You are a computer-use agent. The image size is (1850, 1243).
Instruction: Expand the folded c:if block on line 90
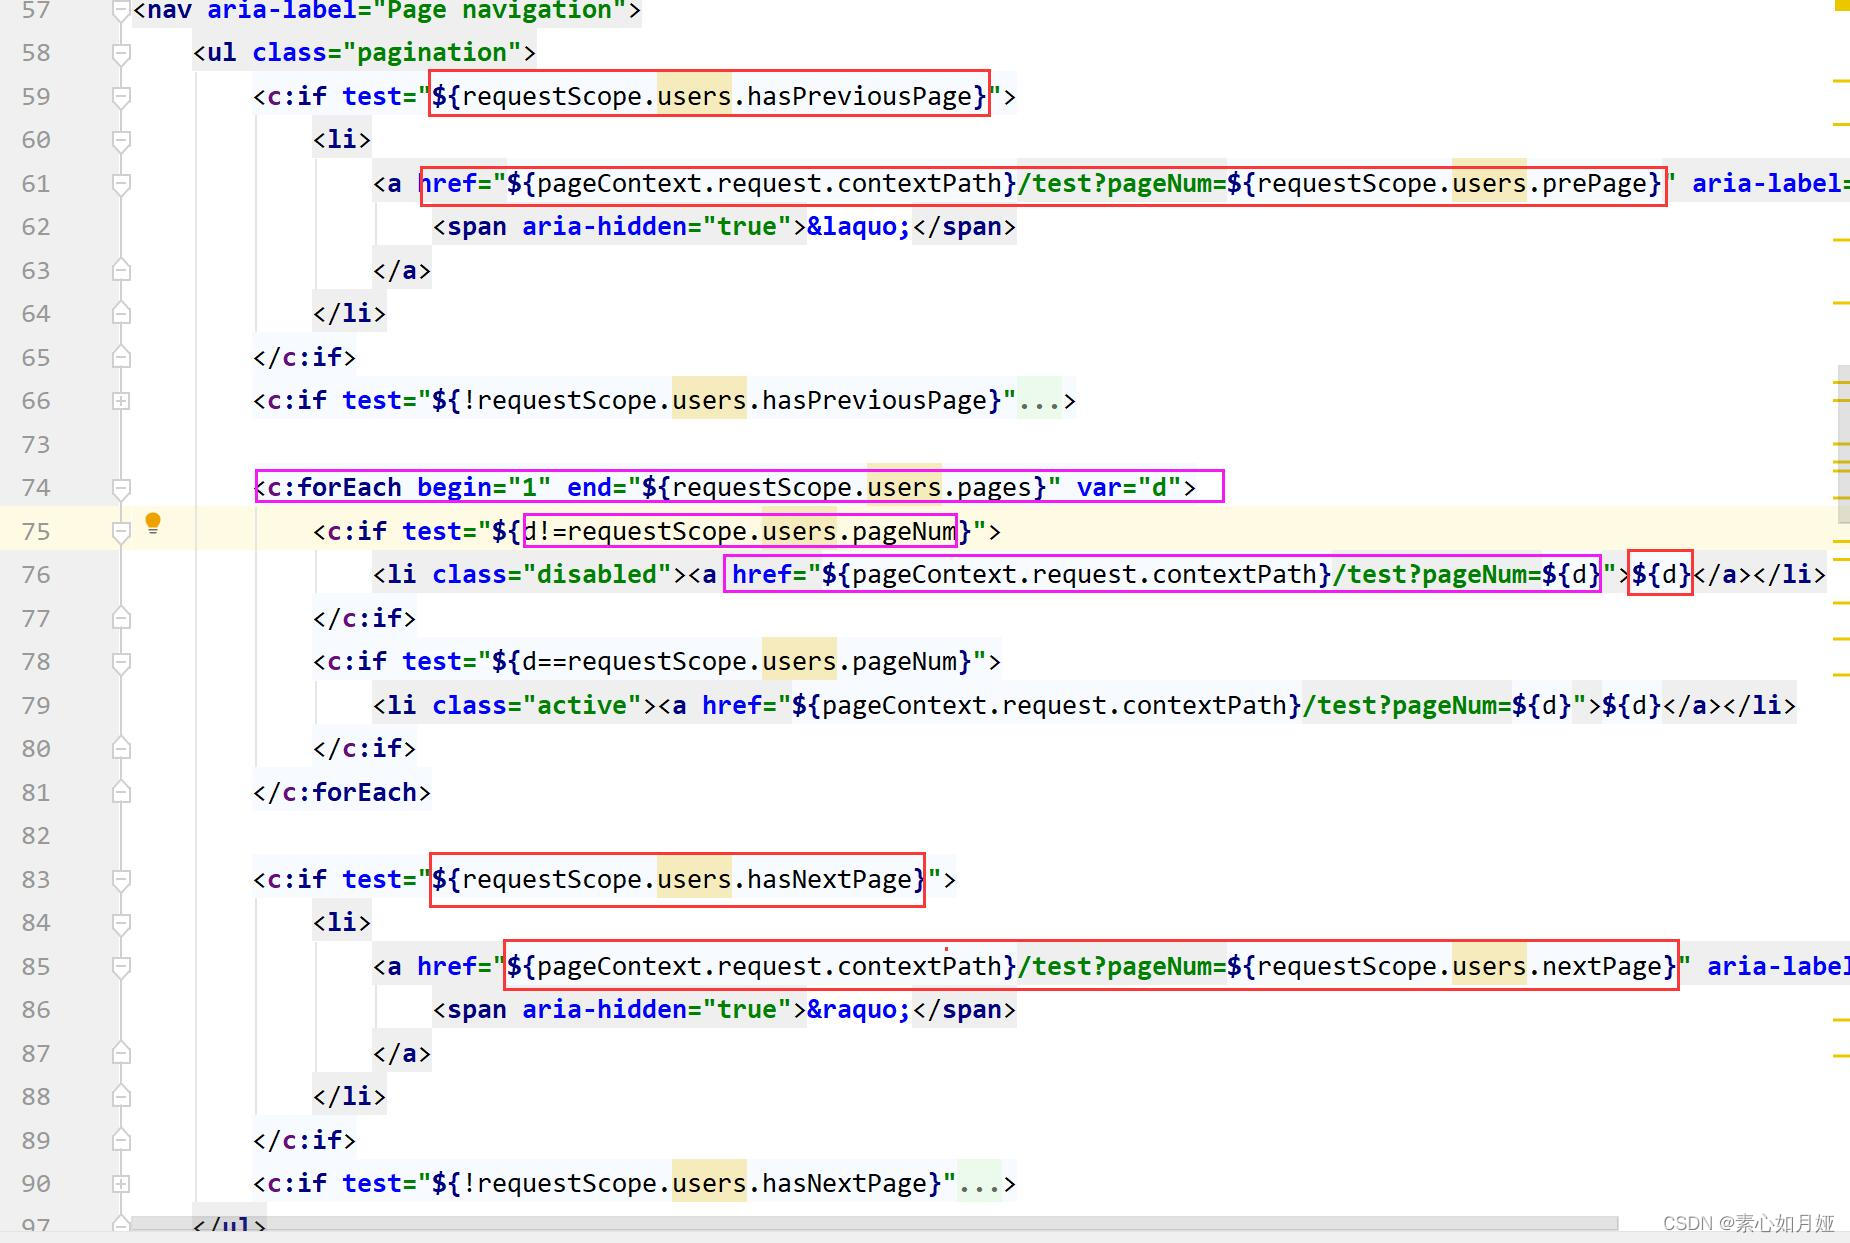(x=121, y=1184)
